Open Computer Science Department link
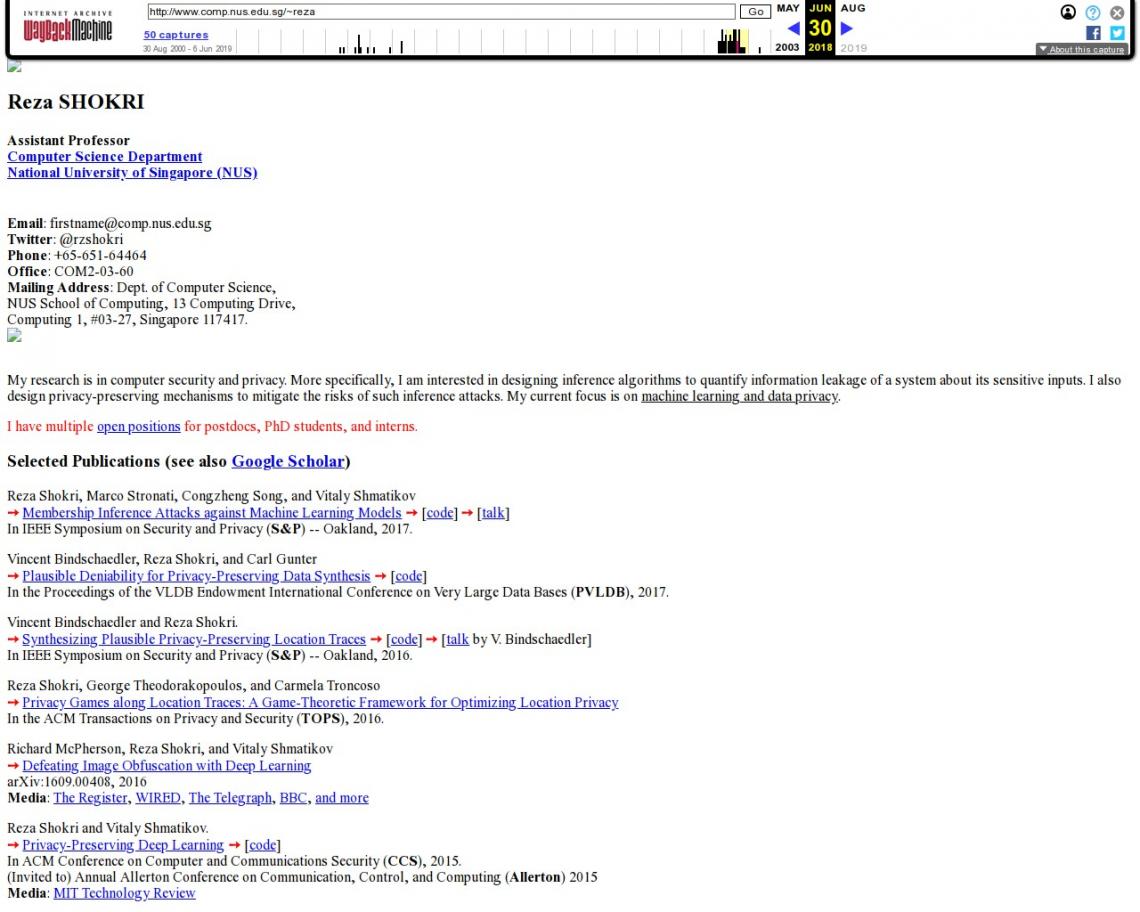This screenshot has height=912, width=1140. [x=105, y=156]
